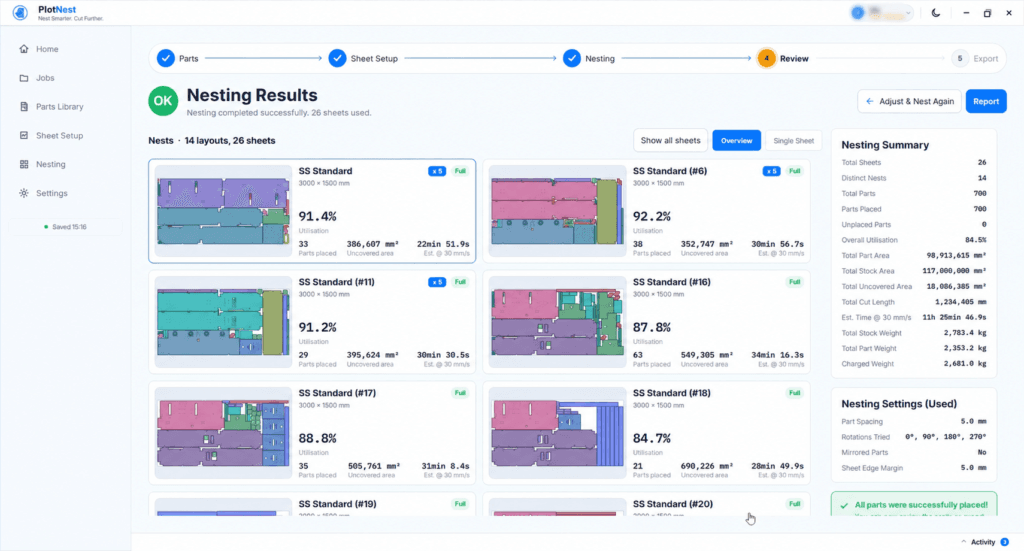
Task: Open SS Standard (#6) layout thumbnail
Action: [557, 211]
